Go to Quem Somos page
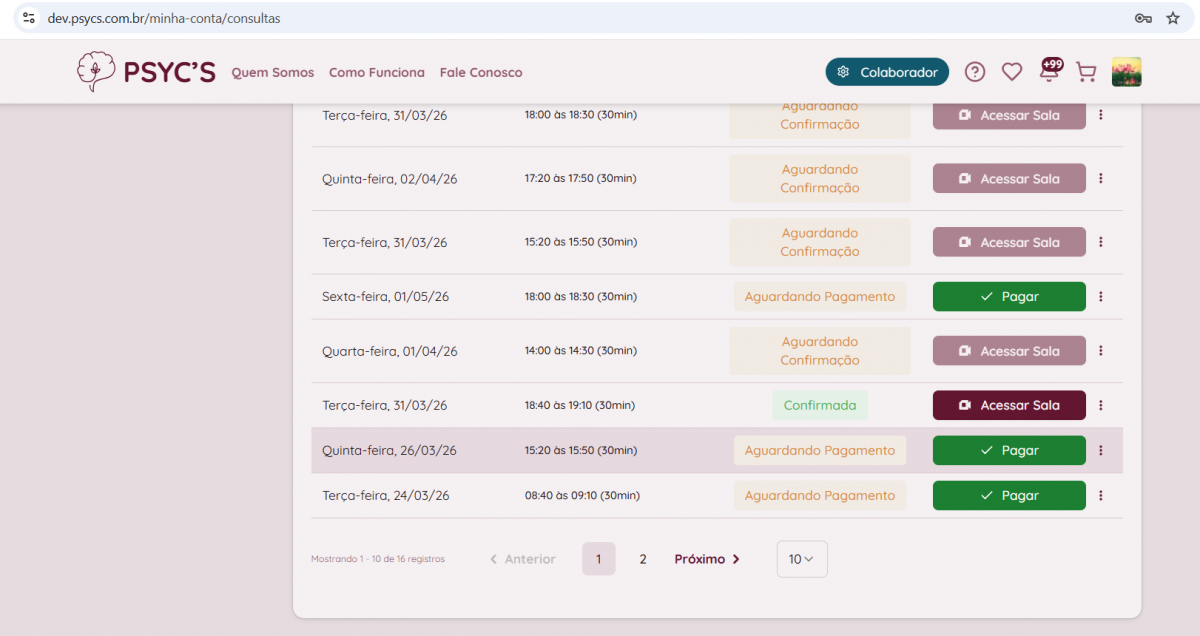 tap(273, 72)
